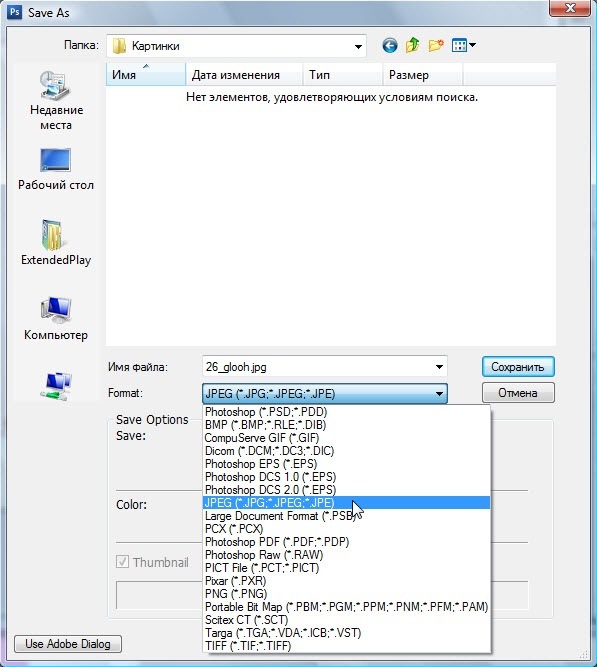597x667 pixels.
Task: Click Use Adobe Dialog button
Action: tap(68, 644)
